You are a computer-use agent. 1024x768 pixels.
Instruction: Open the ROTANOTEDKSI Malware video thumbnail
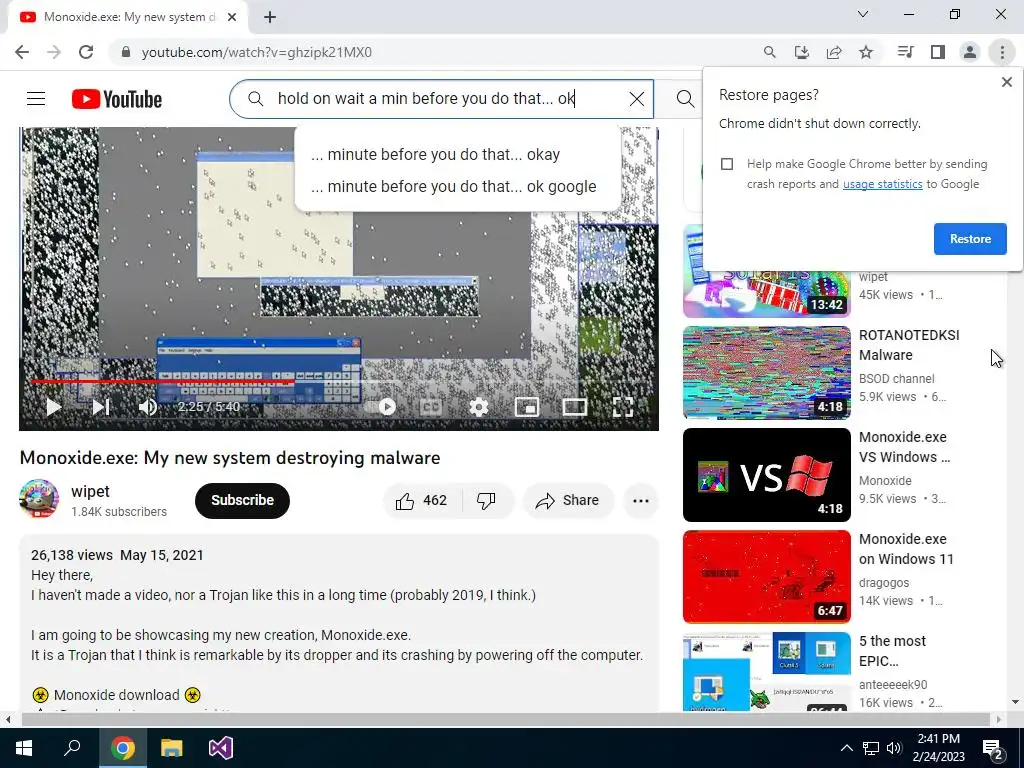767,373
